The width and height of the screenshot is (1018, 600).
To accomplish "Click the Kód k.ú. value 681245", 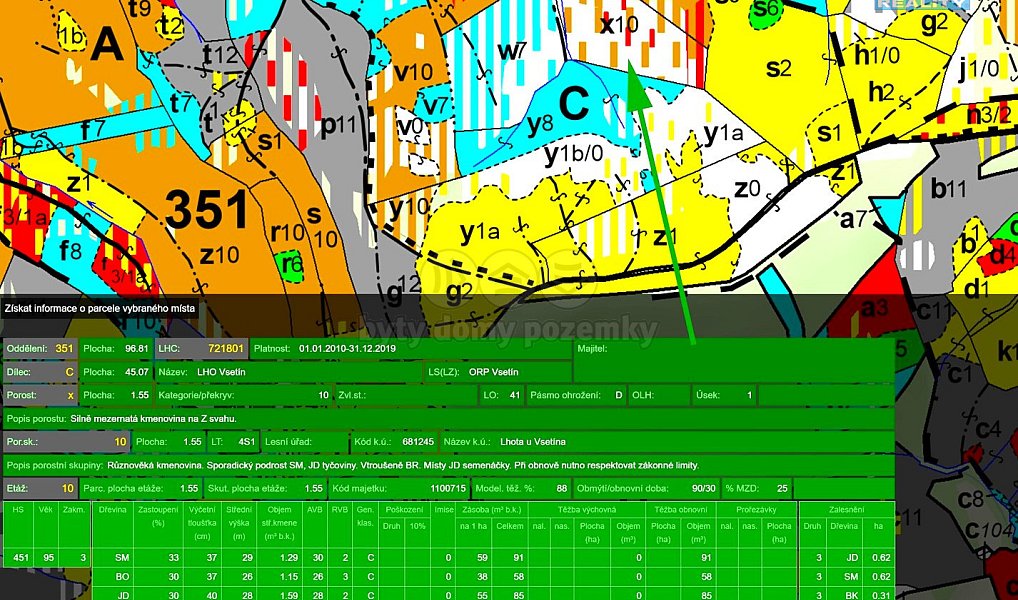I will (x=418, y=442).
